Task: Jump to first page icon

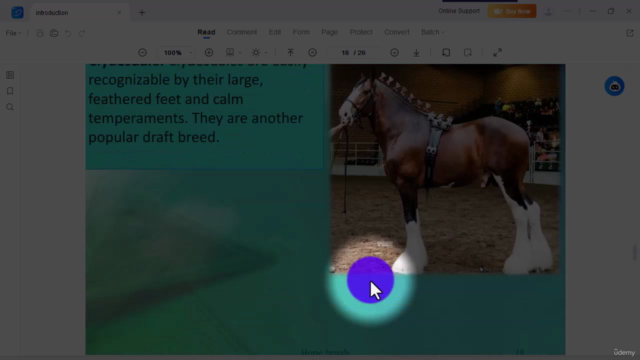Action: click(290, 53)
